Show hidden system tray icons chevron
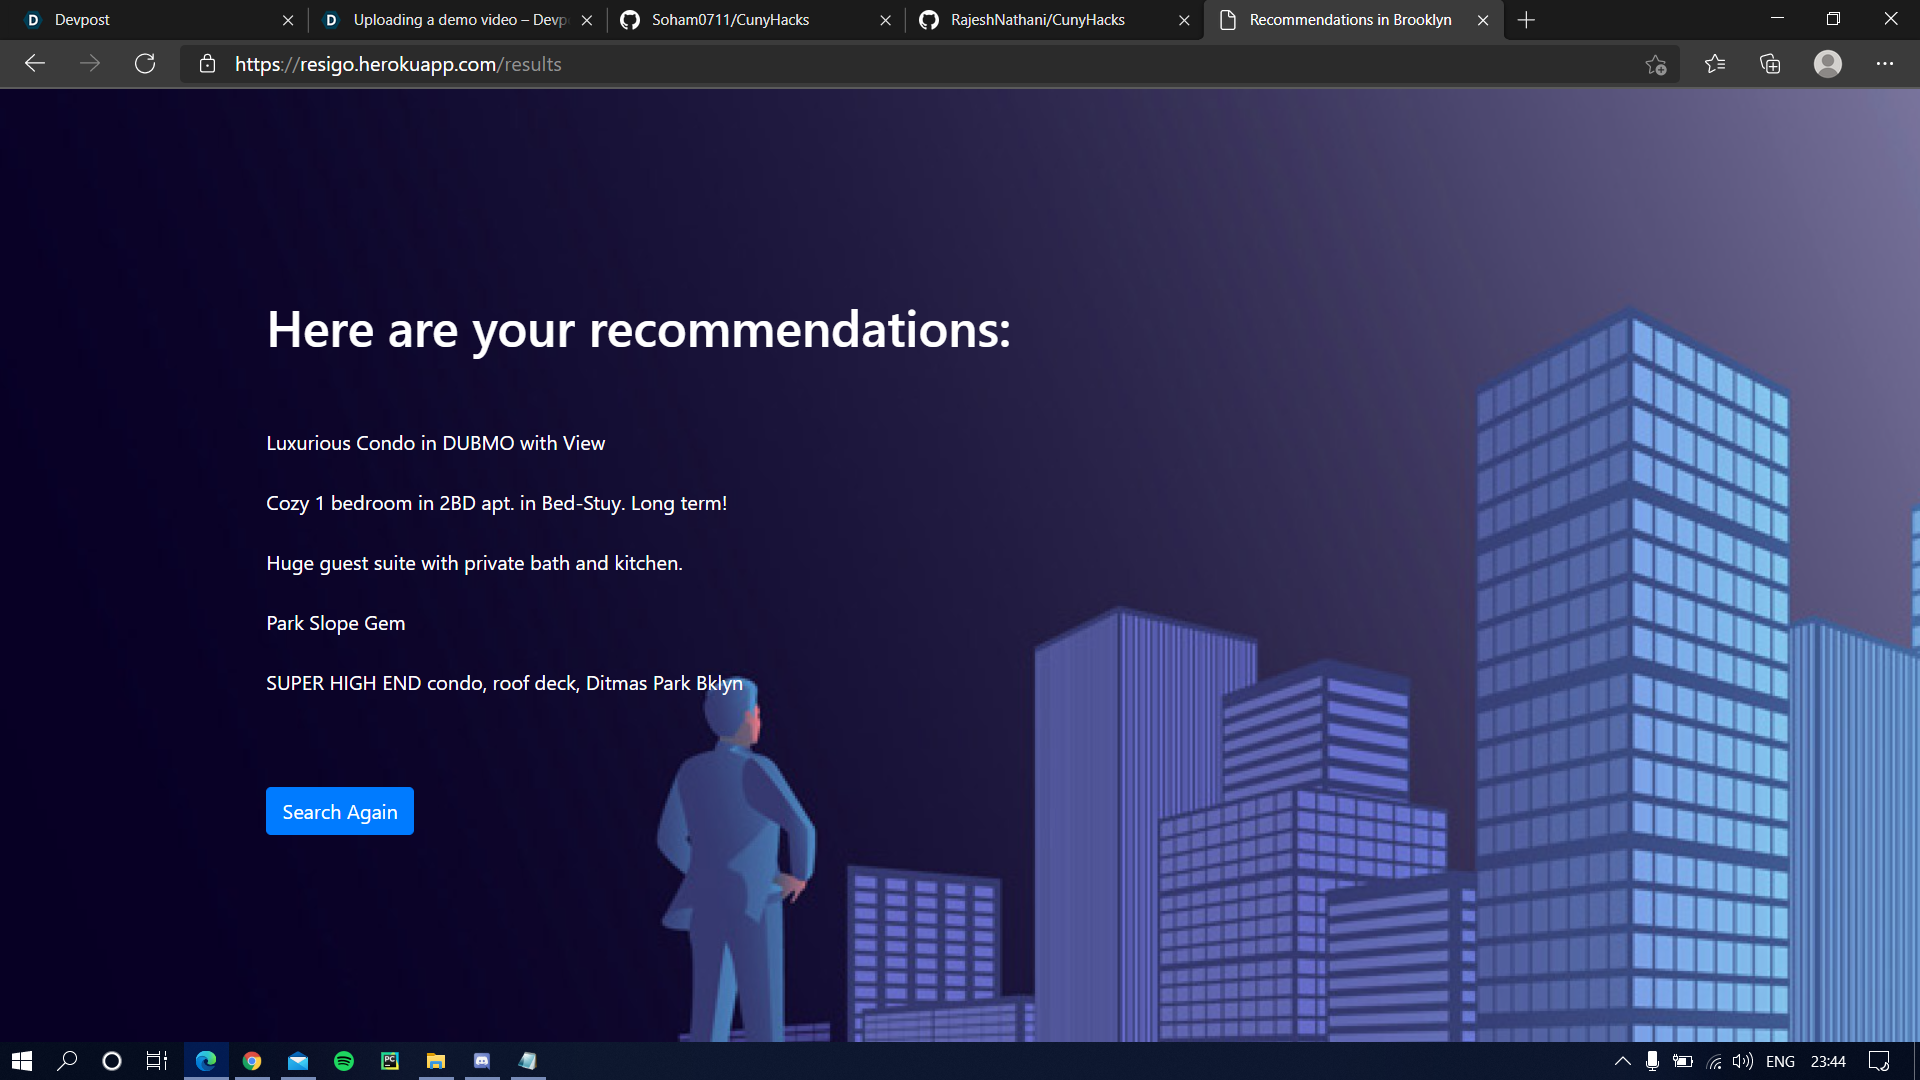Viewport: 1920px width, 1080px height. 1622,1061
